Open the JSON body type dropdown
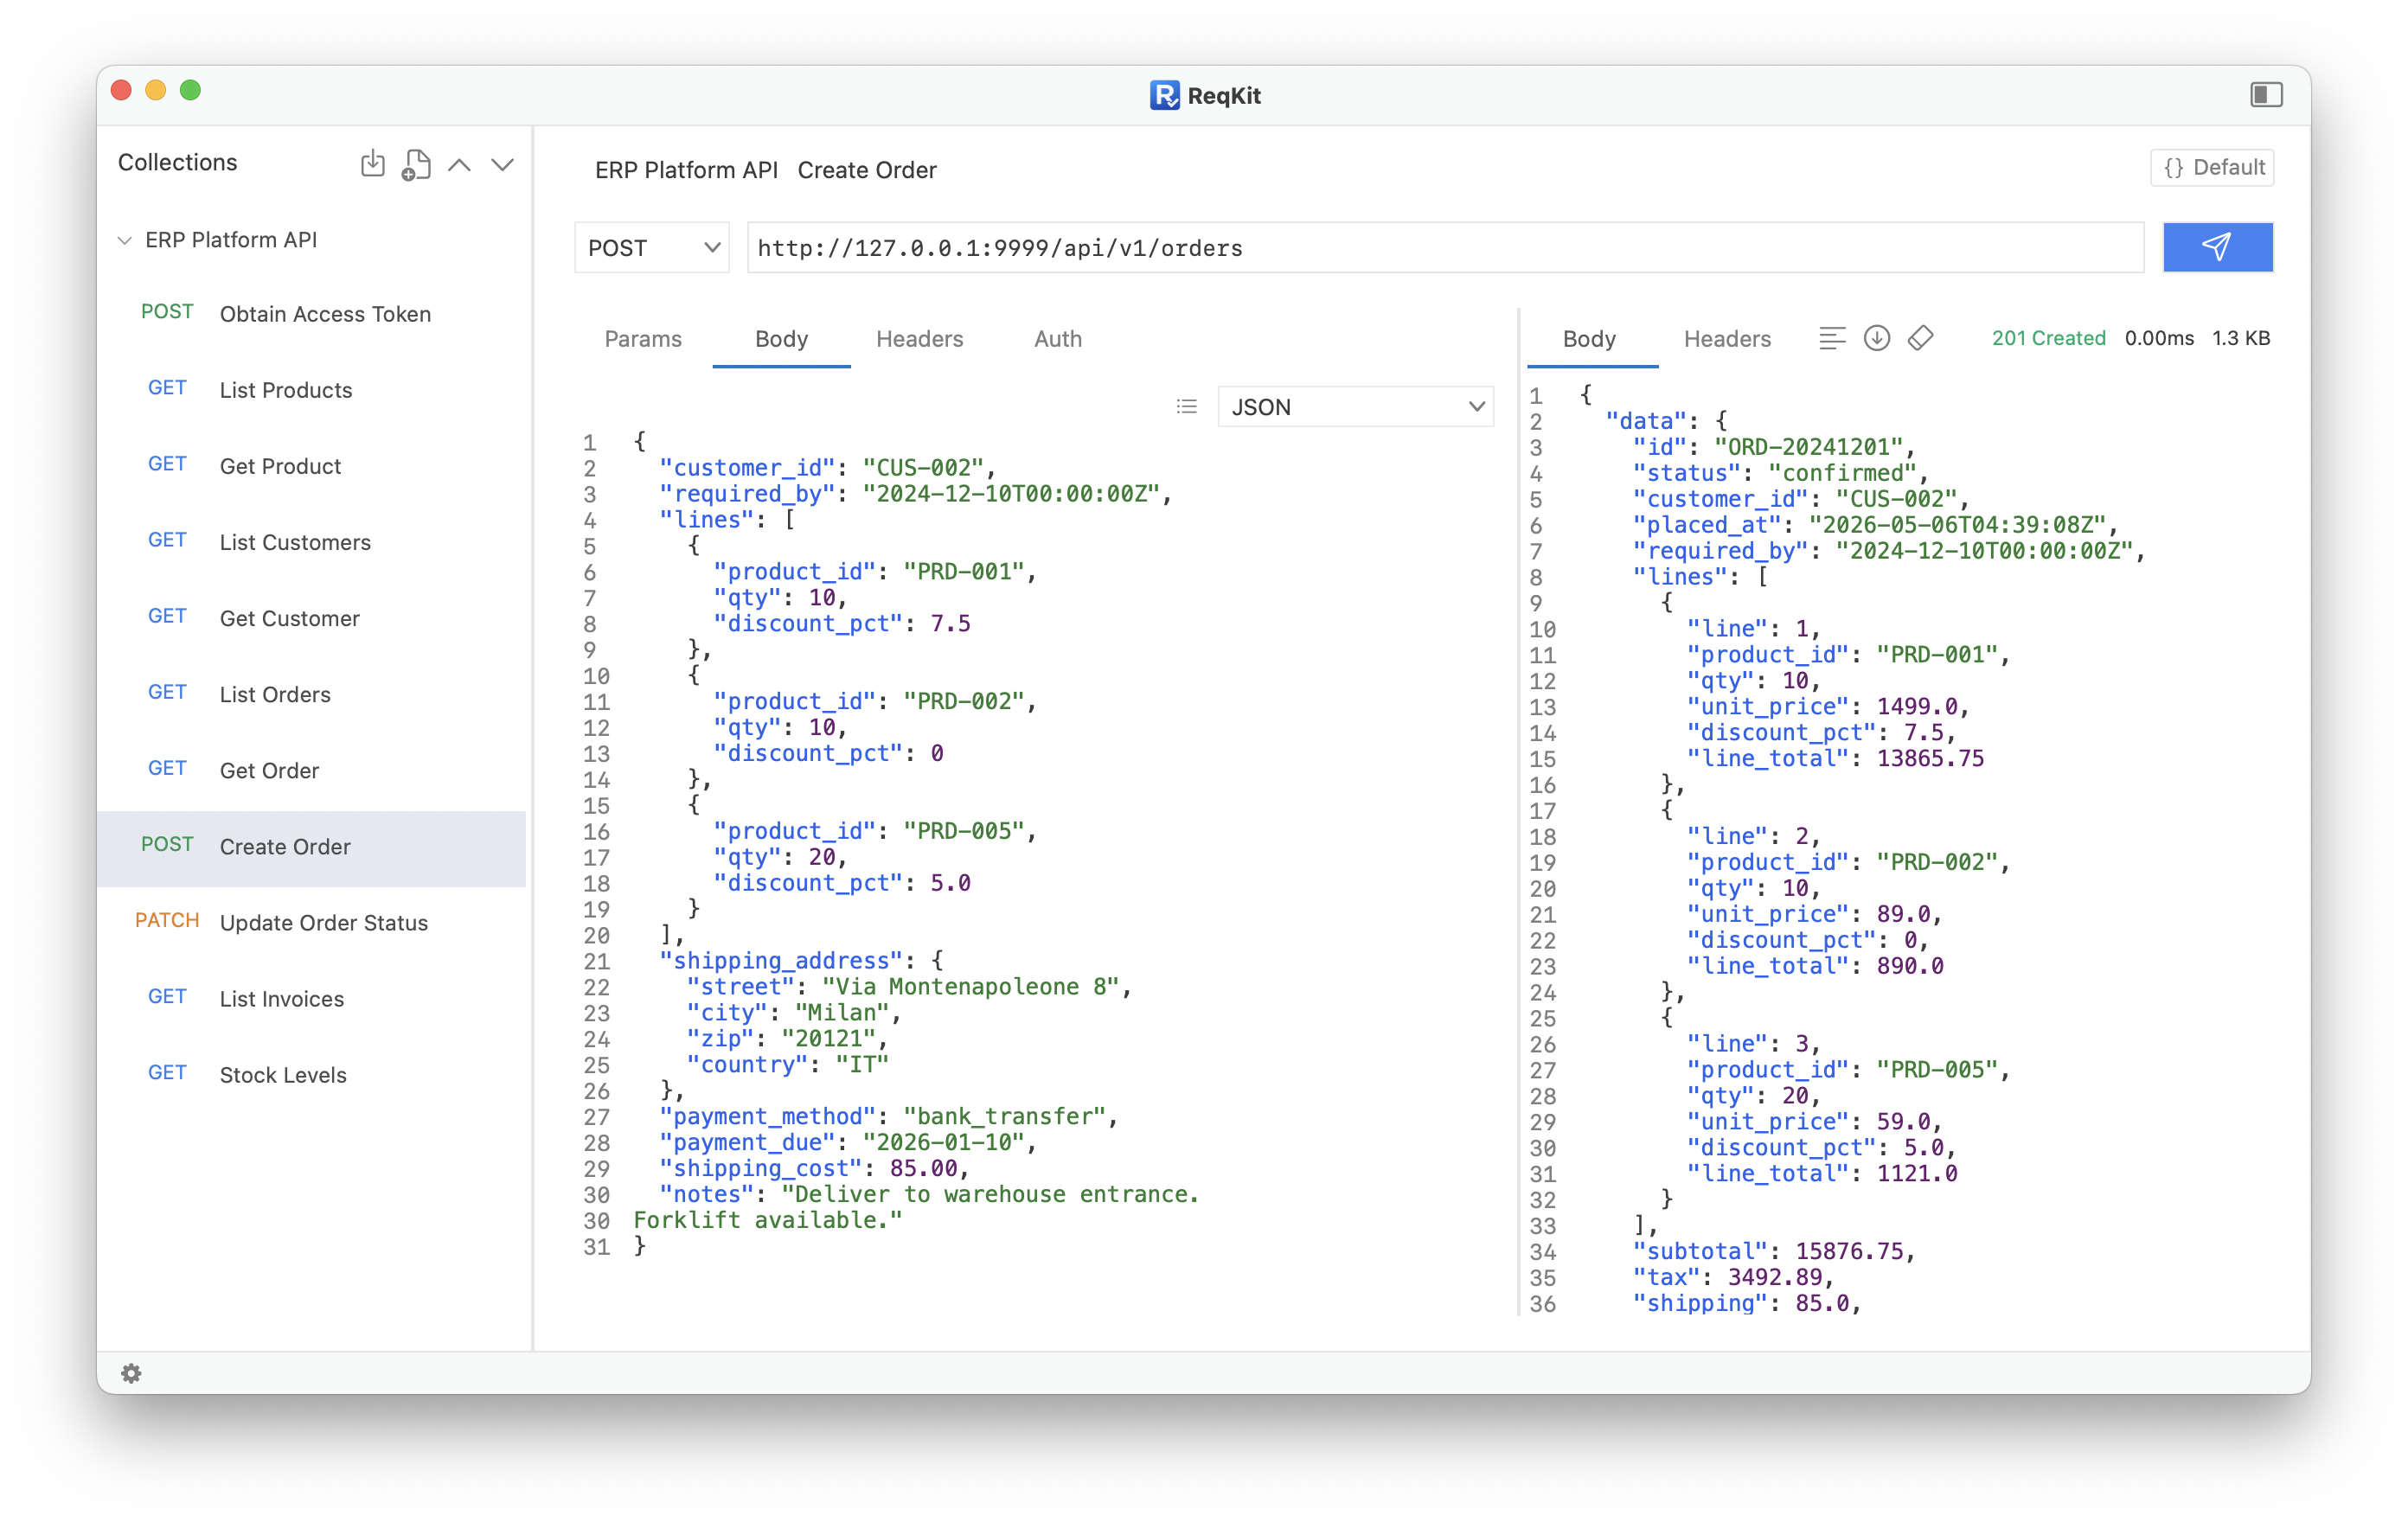This screenshot has width=2408, height=1522. [1355, 406]
